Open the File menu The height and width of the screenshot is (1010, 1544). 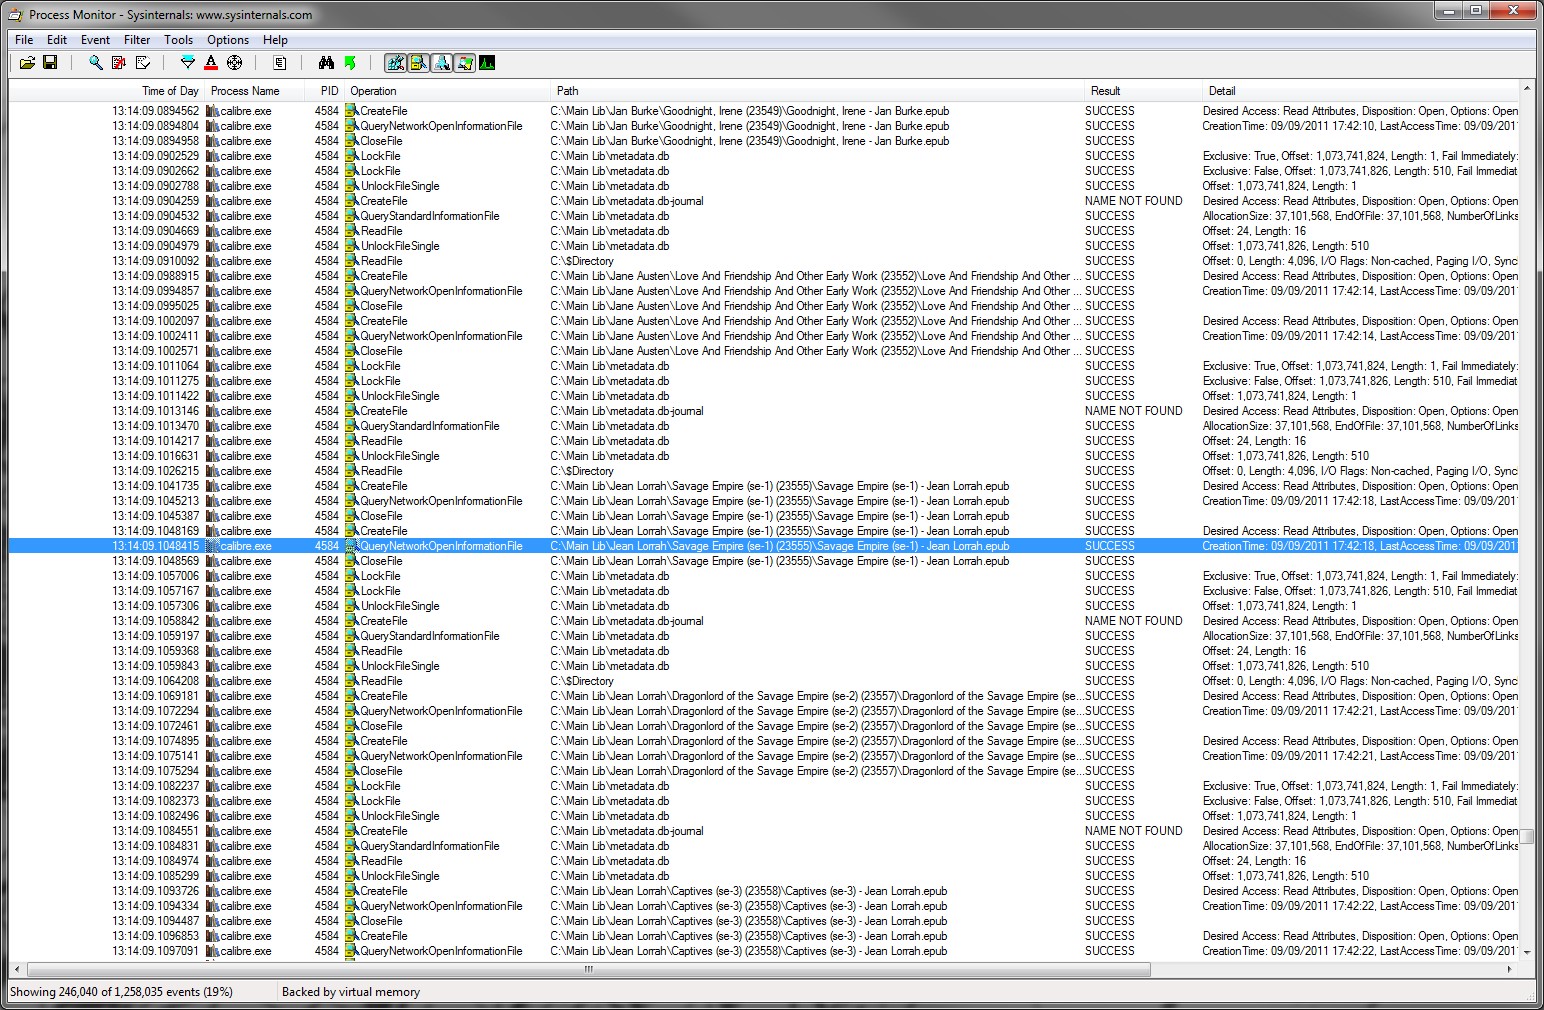[x=24, y=40]
